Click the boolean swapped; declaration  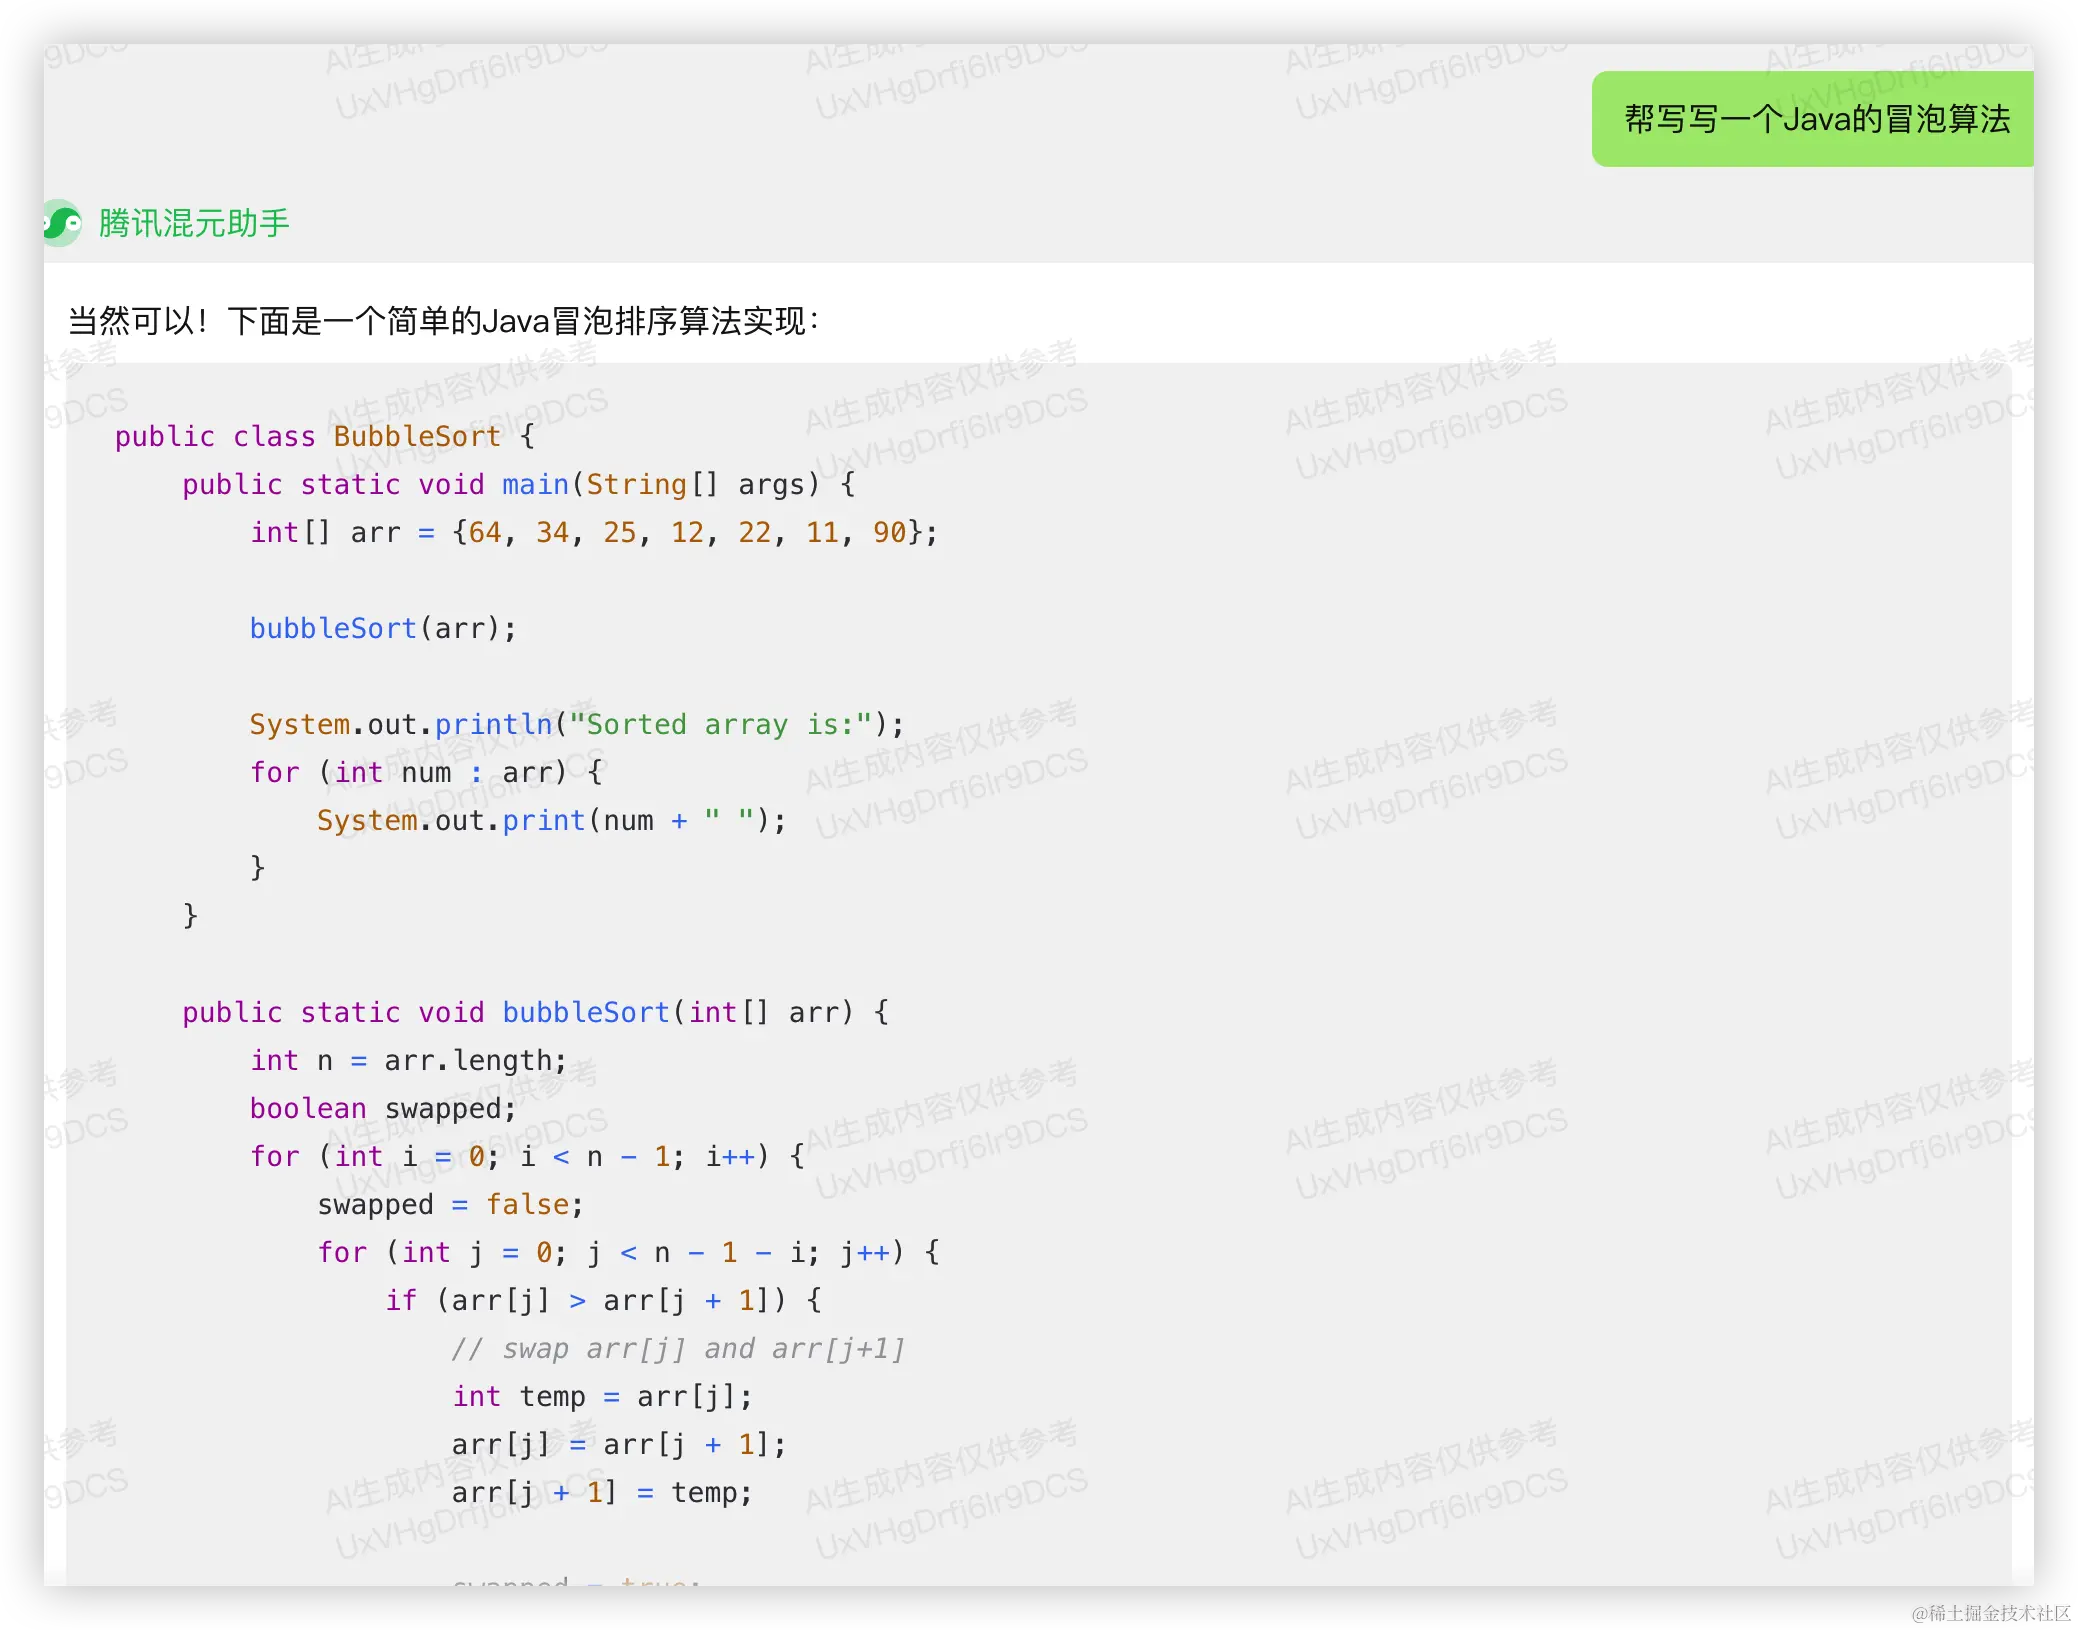pos(383,1109)
